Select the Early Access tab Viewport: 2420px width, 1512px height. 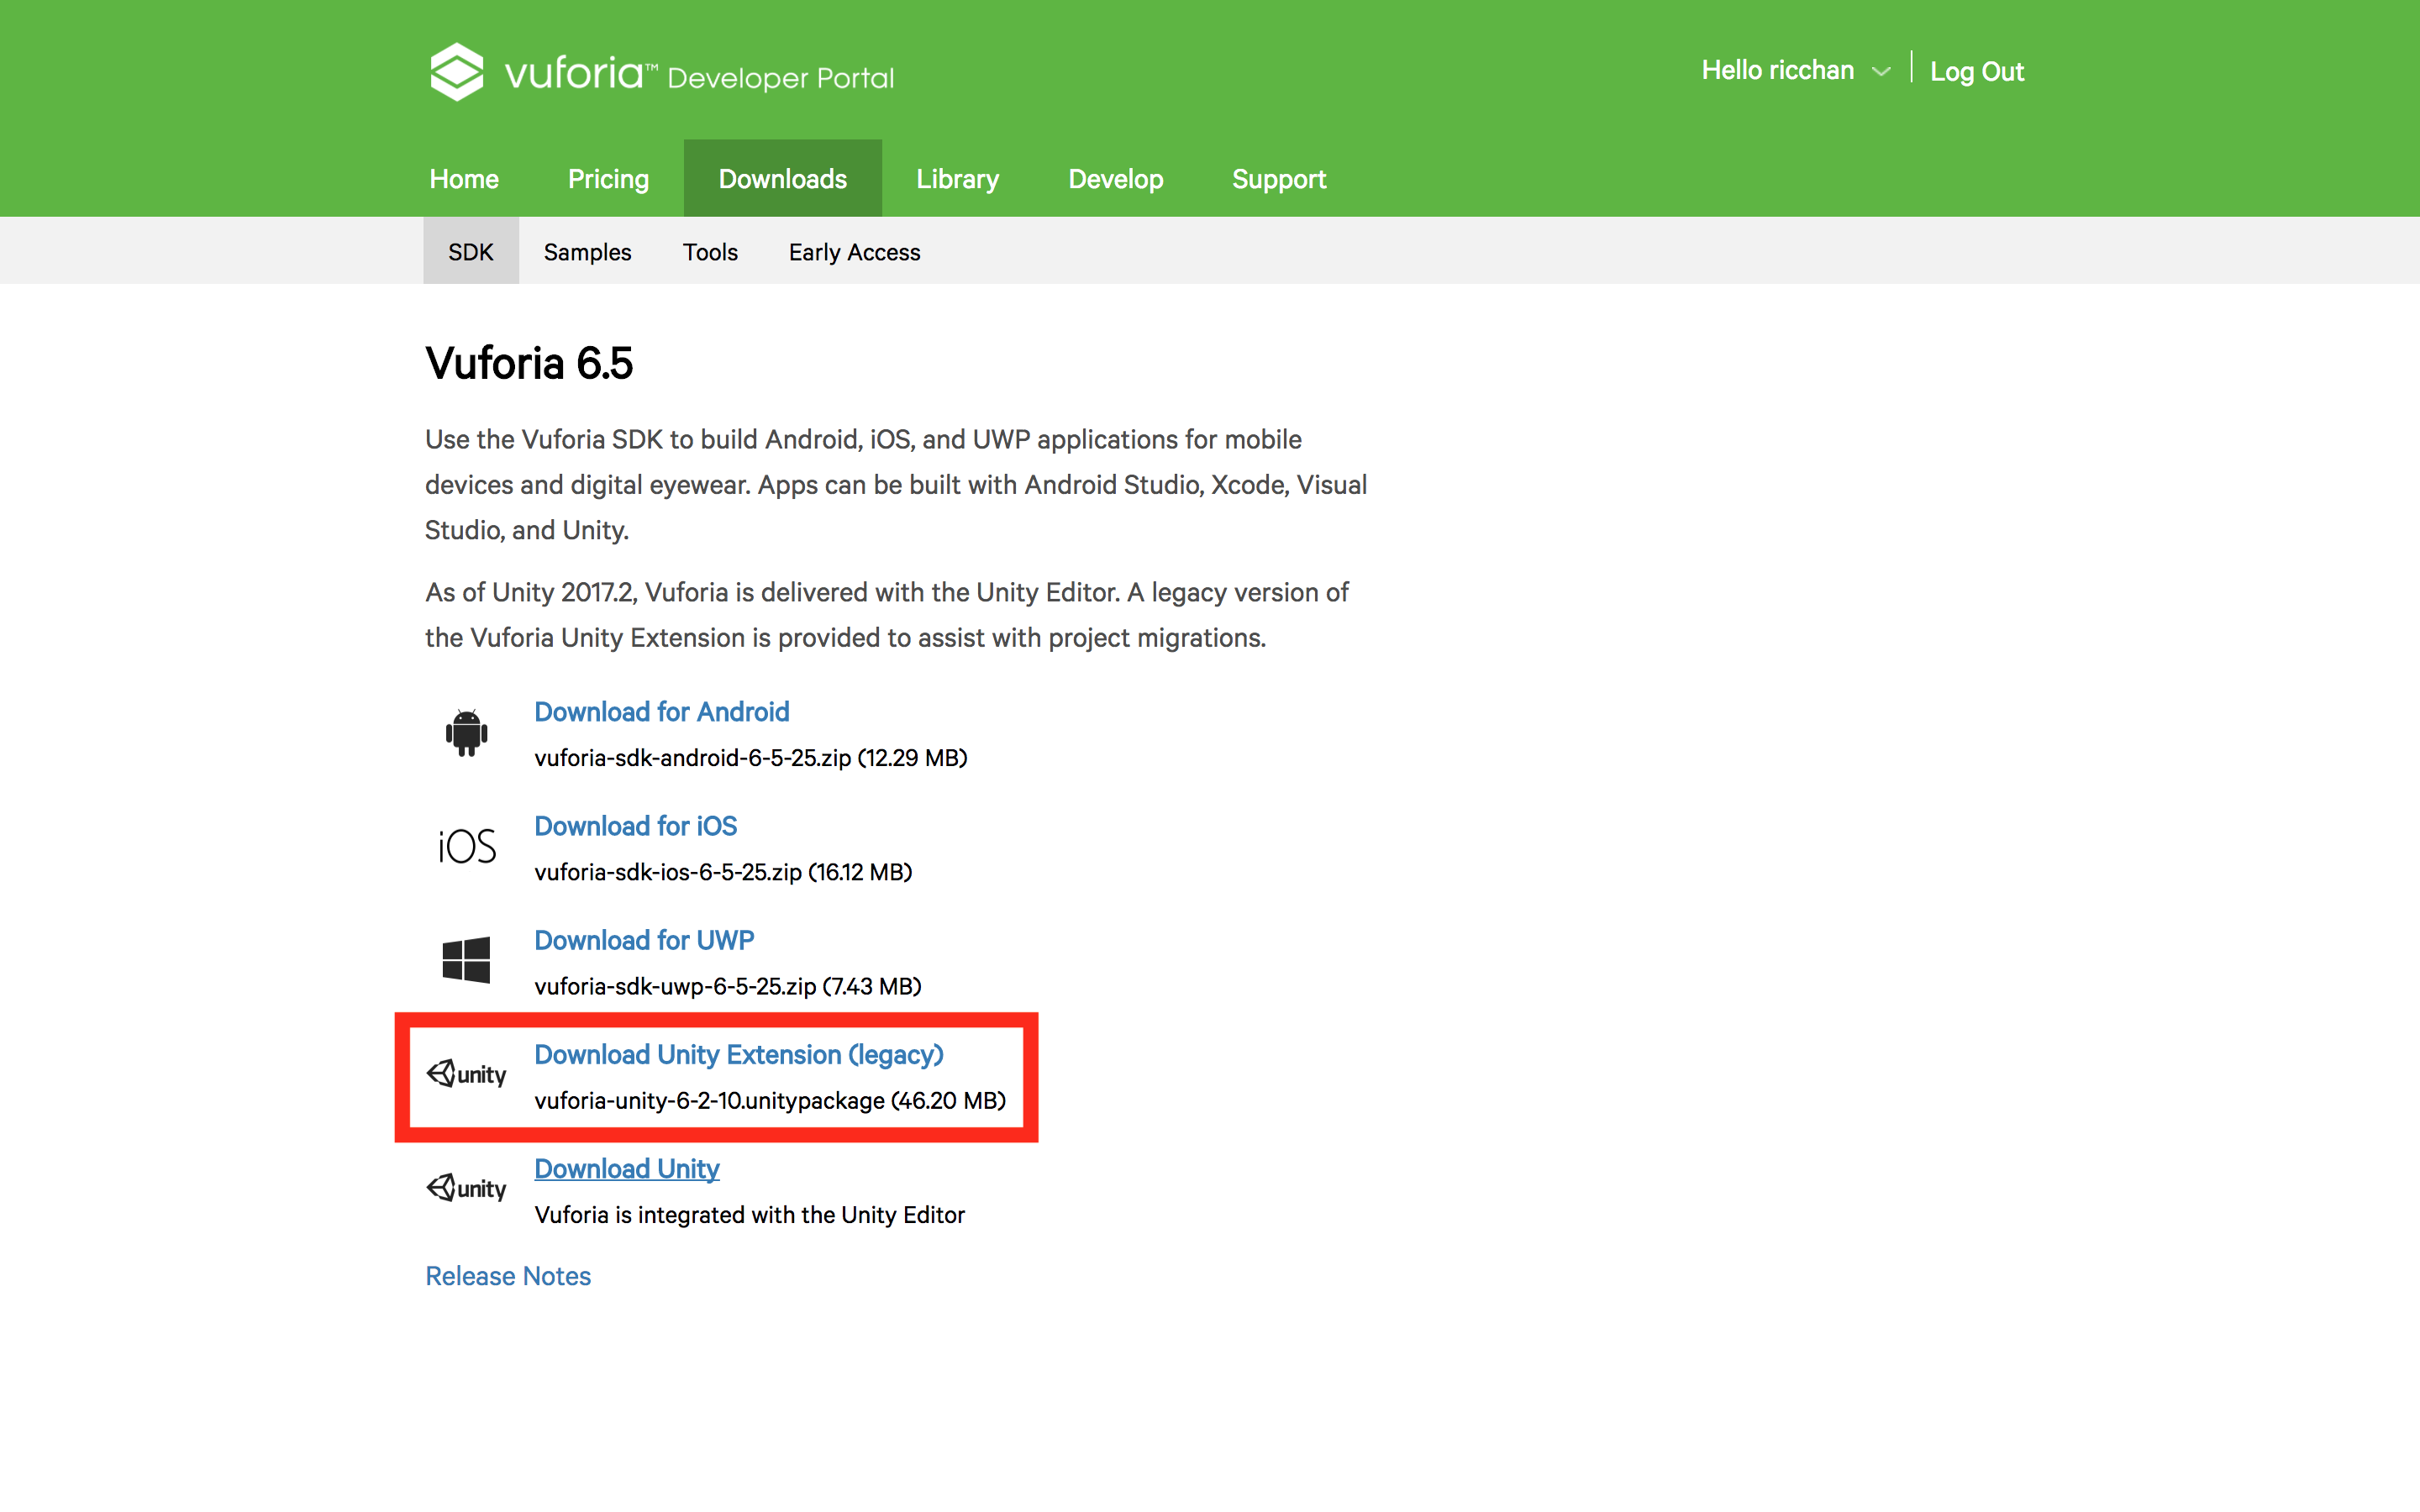[x=852, y=251]
